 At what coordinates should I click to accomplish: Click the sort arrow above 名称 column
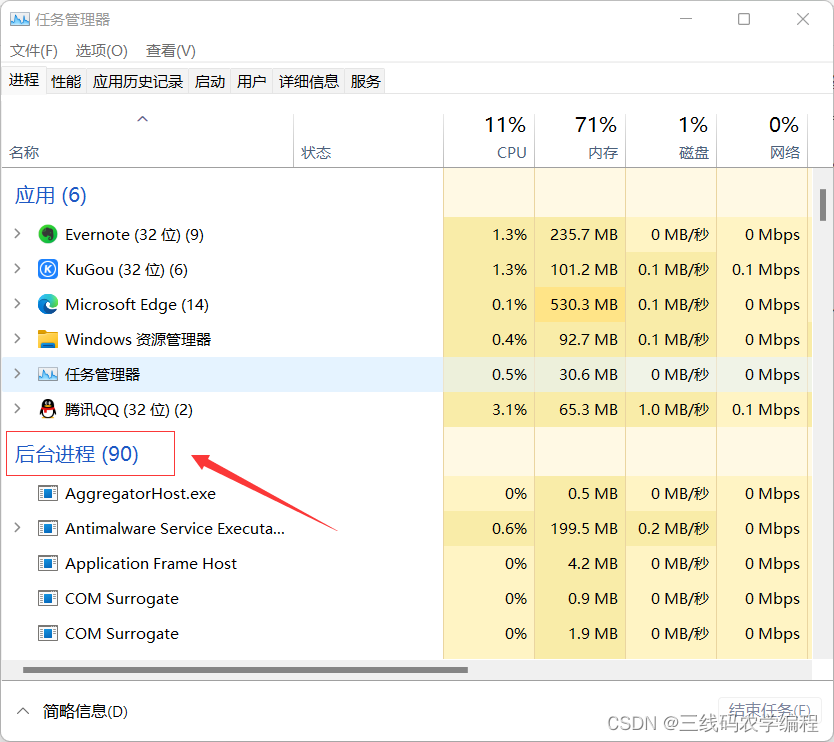[x=143, y=119]
